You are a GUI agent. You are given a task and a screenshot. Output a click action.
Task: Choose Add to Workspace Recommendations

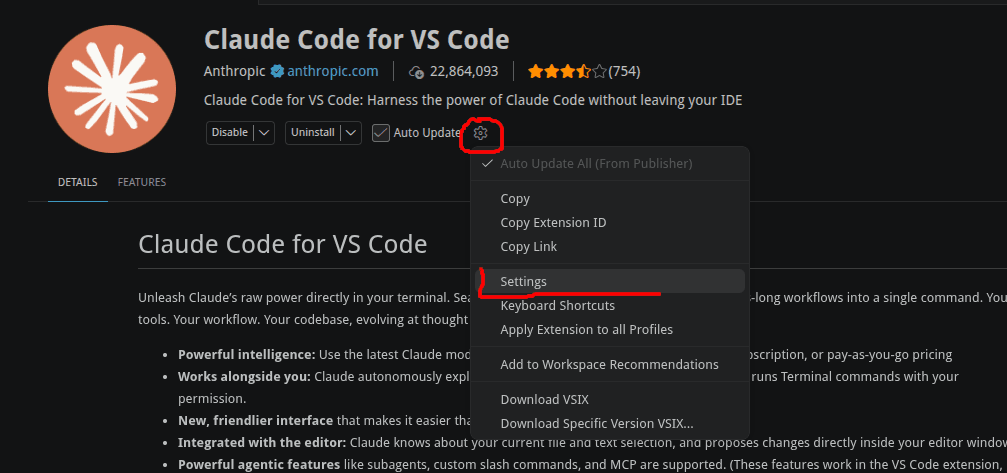[610, 365]
